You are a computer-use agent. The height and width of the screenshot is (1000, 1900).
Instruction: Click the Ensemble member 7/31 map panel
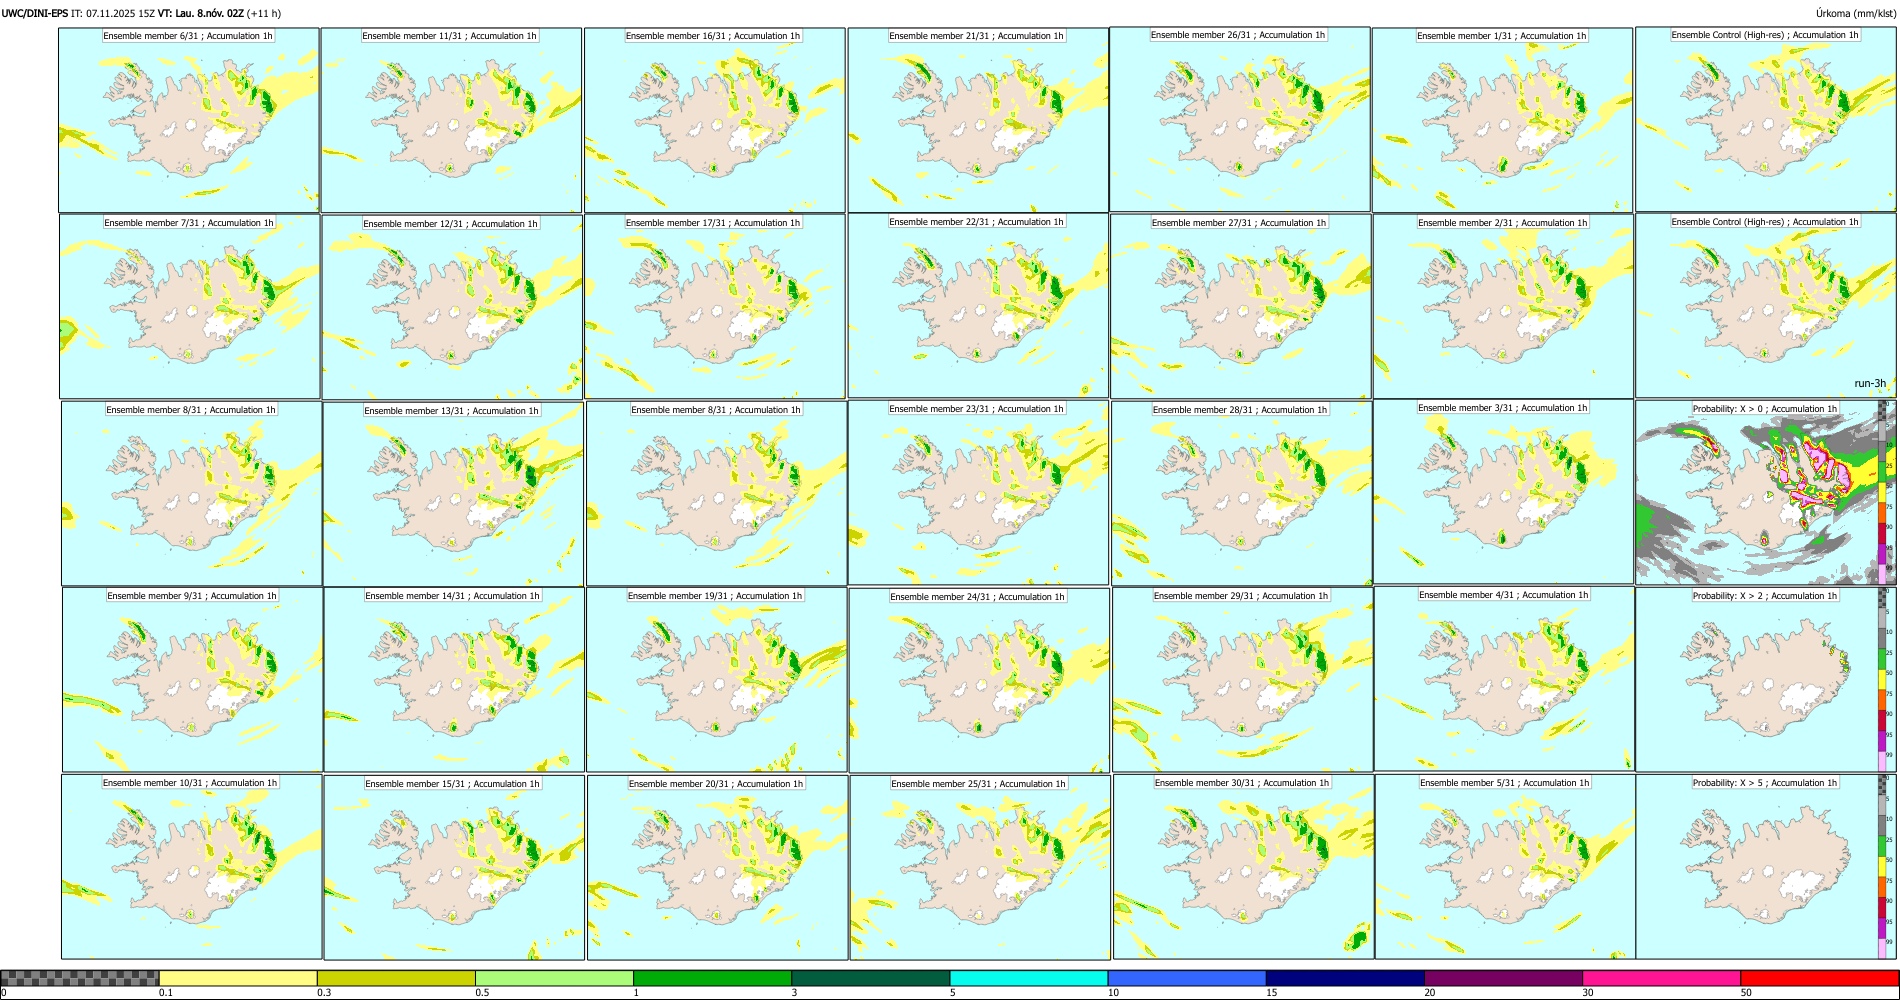coord(190,307)
